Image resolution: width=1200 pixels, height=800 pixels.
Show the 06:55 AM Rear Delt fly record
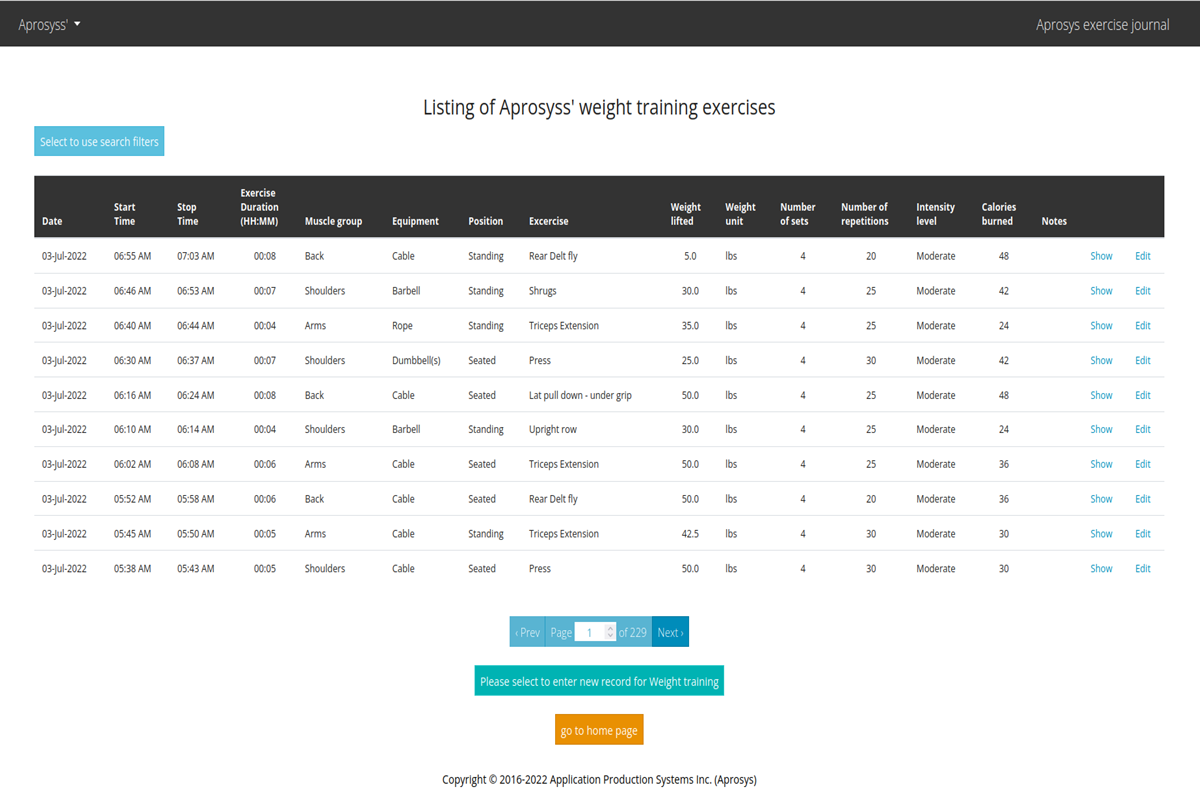pyautogui.click(x=1101, y=256)
